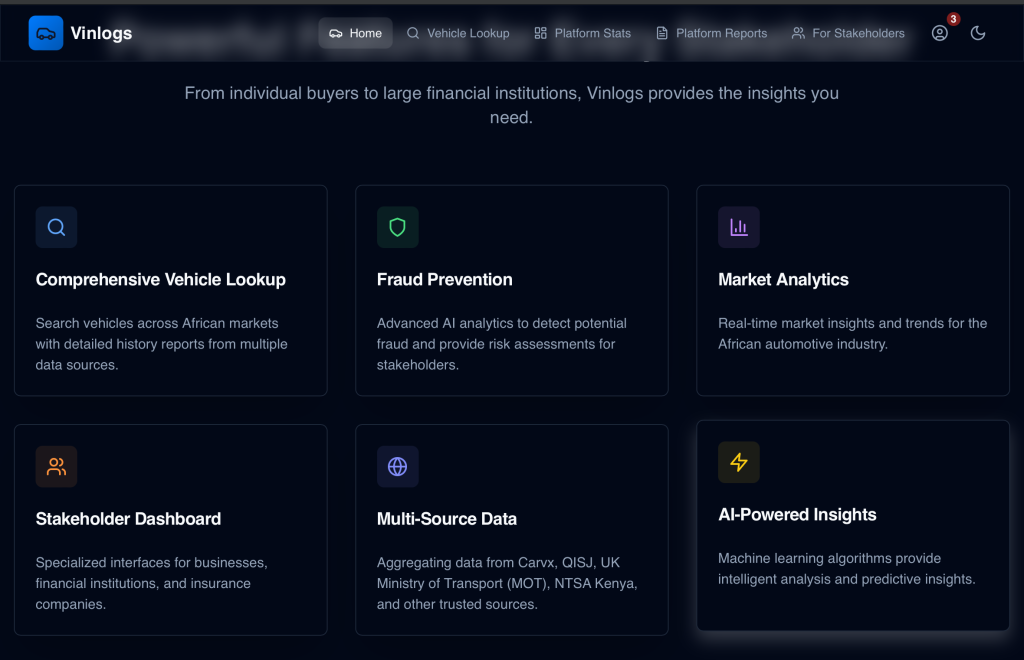Click the Vinlogs brand name
The width and height of the screenshot is (1024, 660).
pos(101,34)
